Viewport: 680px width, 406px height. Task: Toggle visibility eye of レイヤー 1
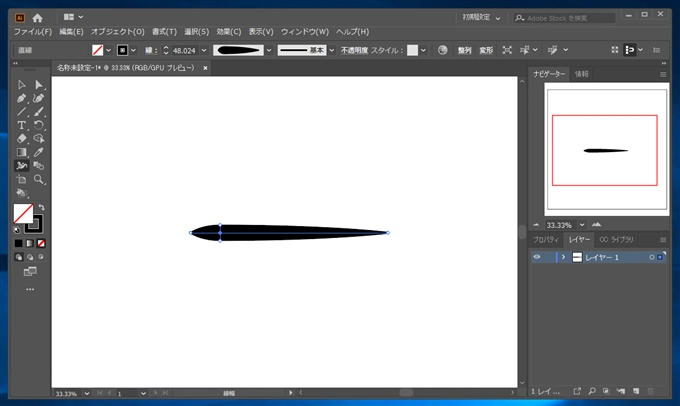point(537,257)
